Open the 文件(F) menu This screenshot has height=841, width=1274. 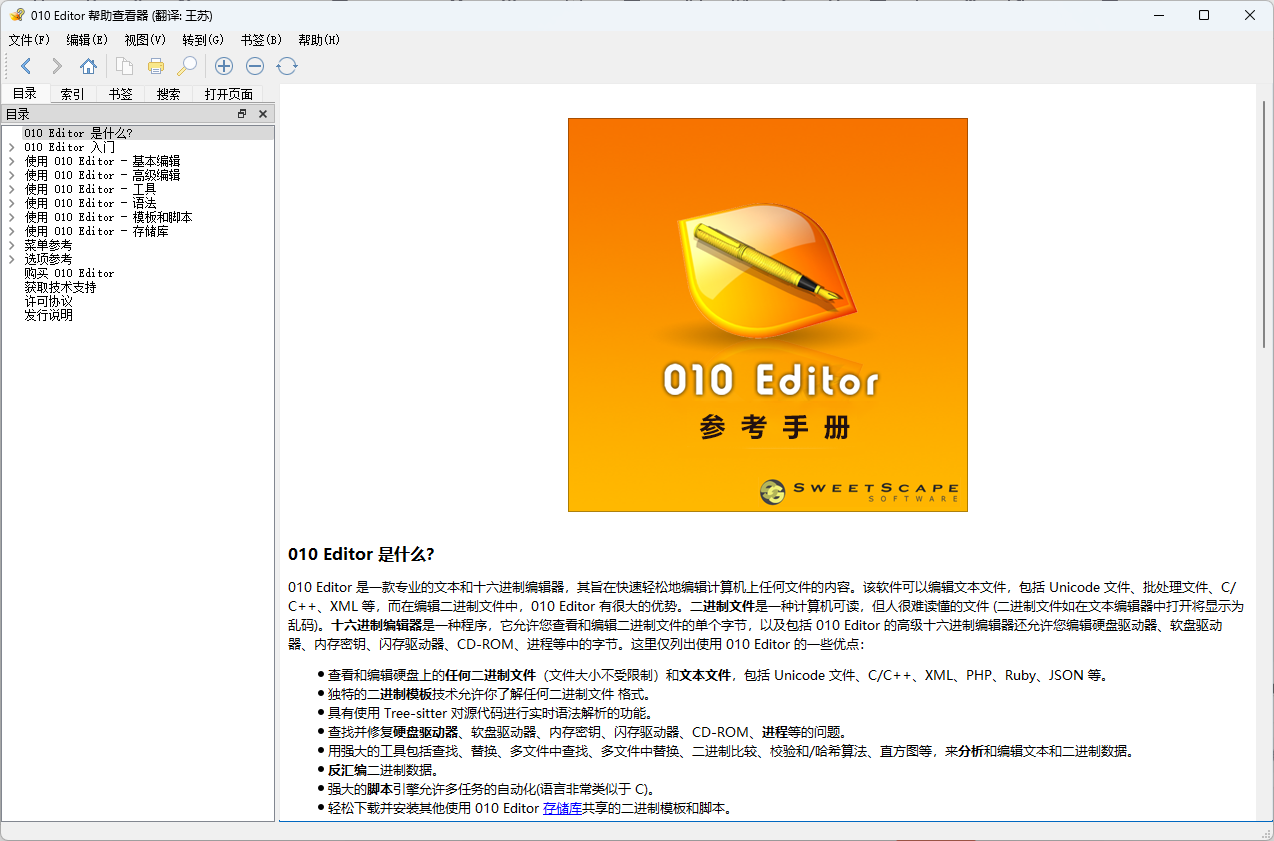pyautogui.click(x=29, y=40)
